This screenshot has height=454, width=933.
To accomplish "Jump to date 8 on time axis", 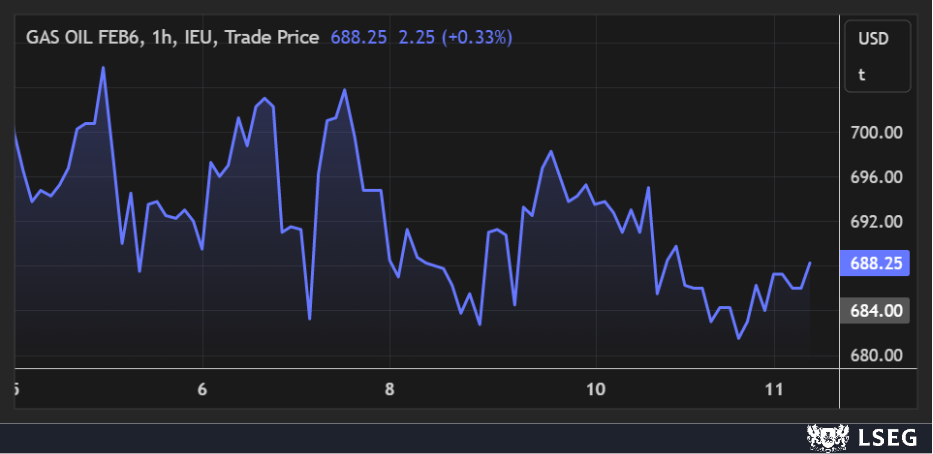I will click(x=390, y=389).
